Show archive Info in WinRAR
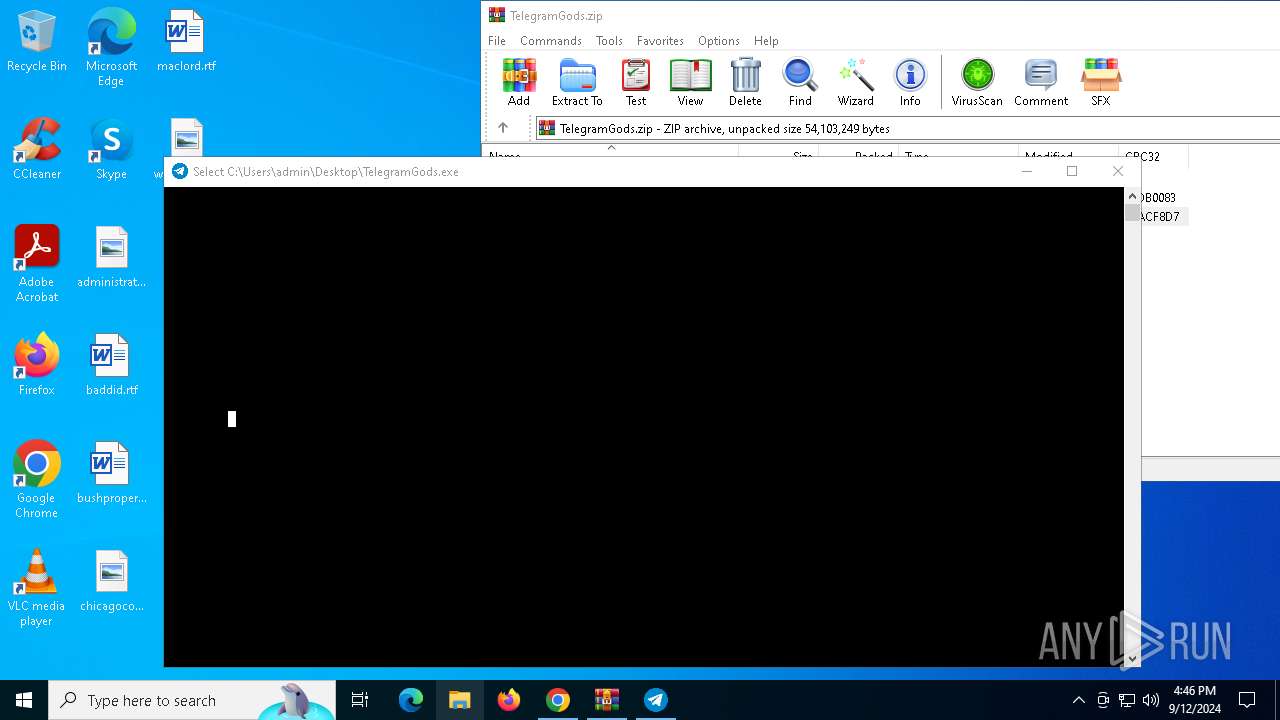 [910, 82]
